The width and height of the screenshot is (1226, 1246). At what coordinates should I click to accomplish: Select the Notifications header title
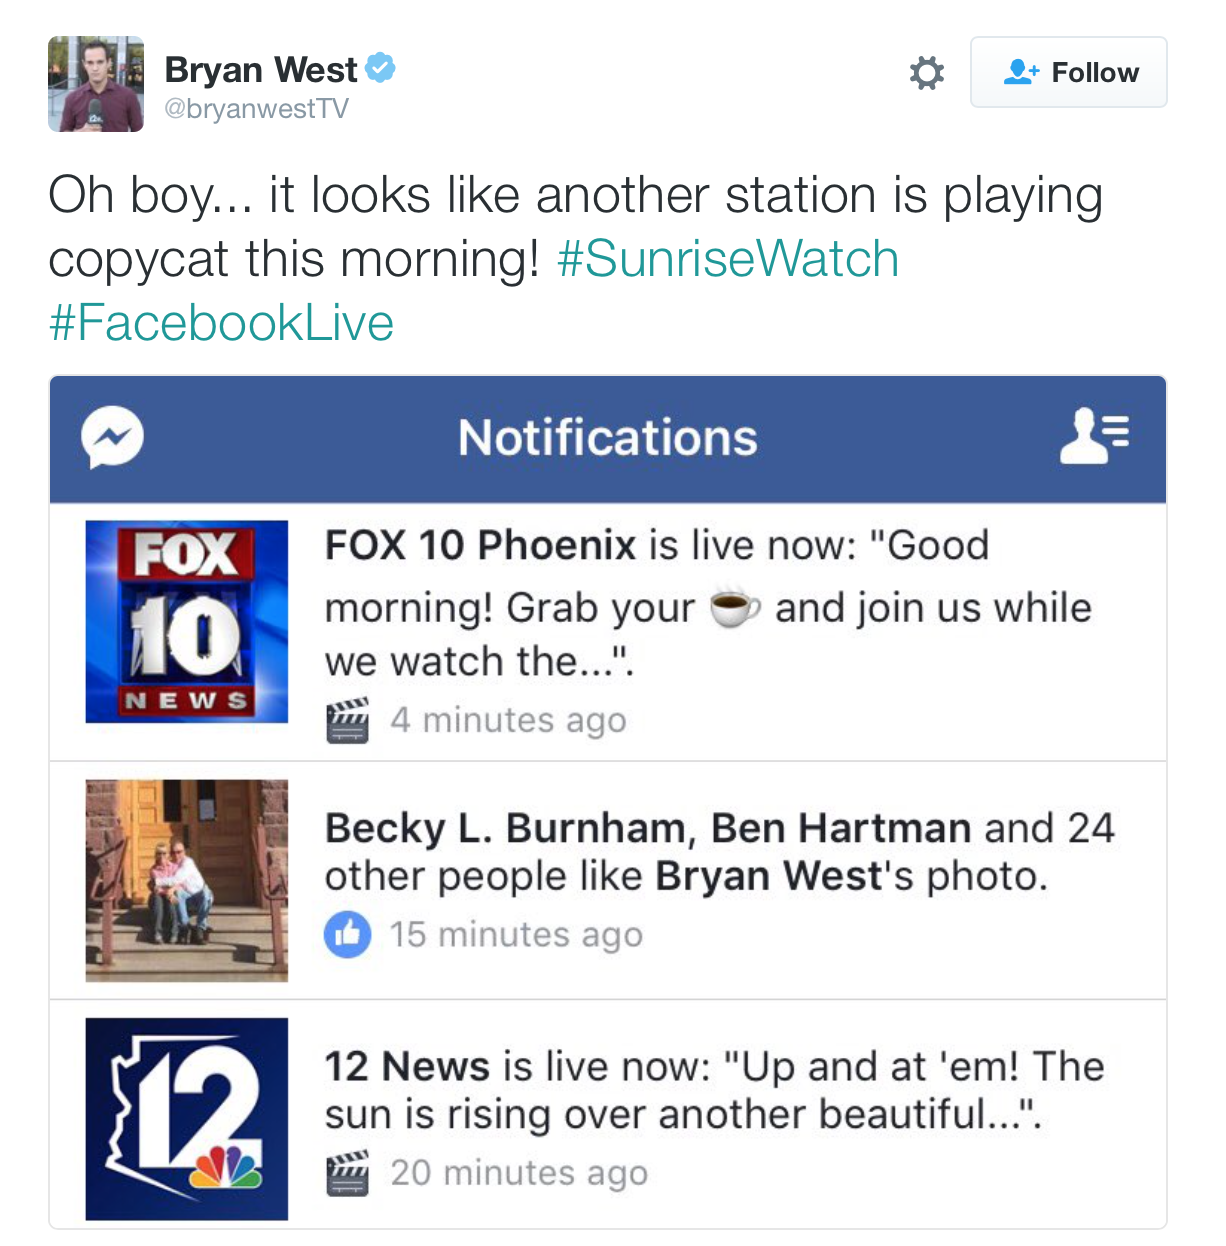click(x=607, y=437)
